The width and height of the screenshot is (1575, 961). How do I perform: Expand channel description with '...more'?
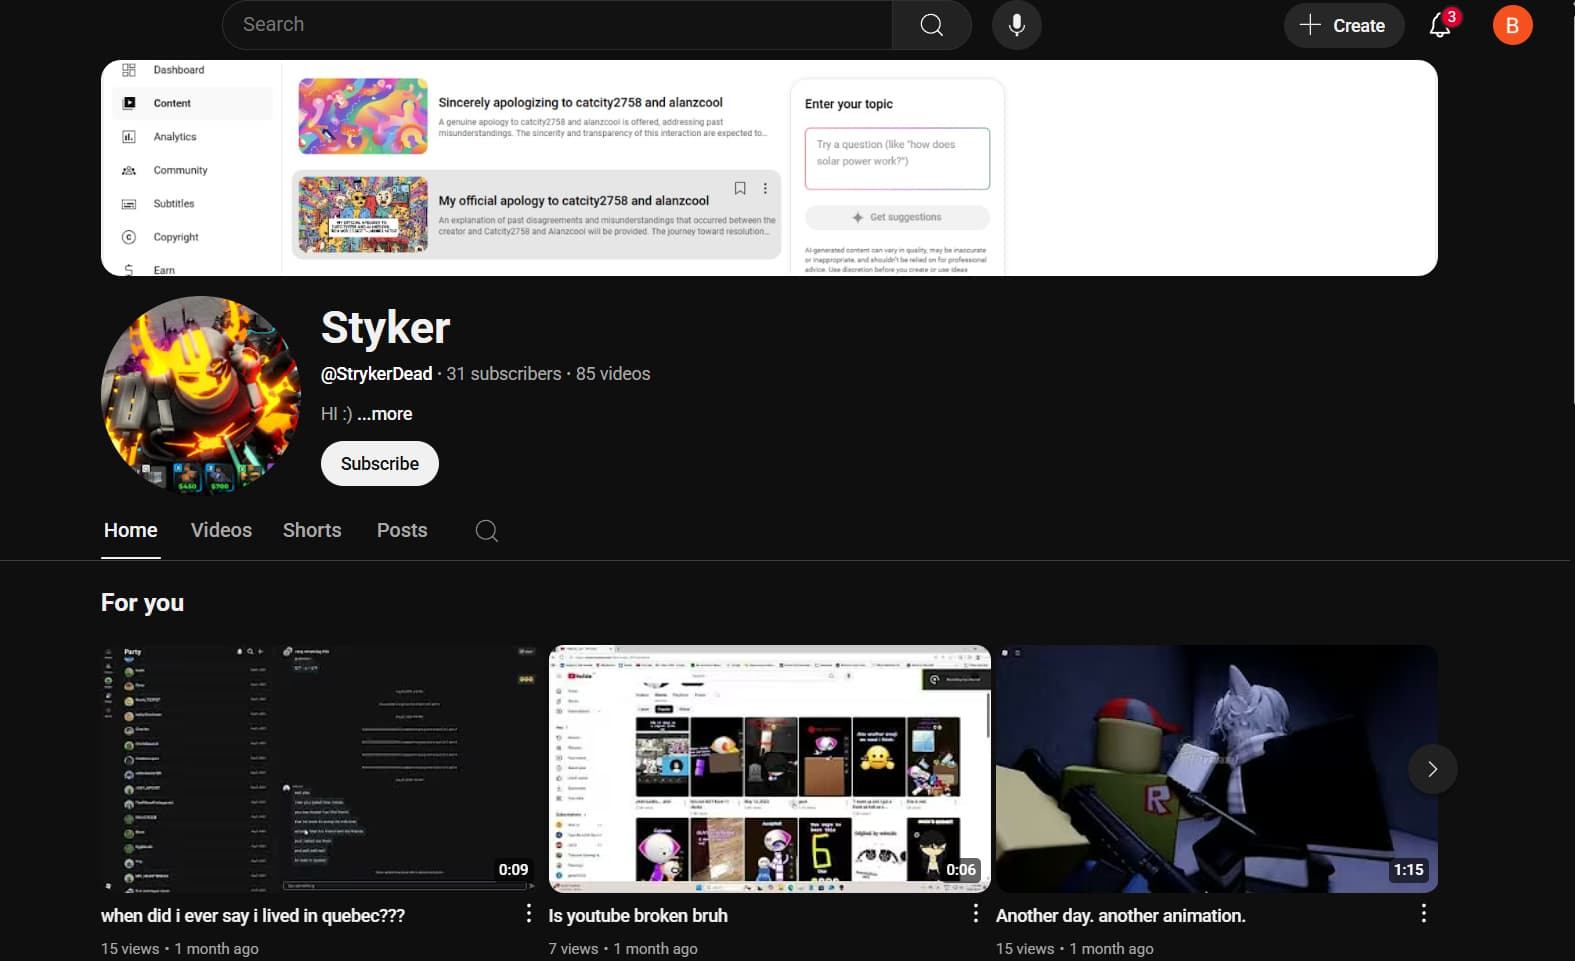(x=385, y=414)
